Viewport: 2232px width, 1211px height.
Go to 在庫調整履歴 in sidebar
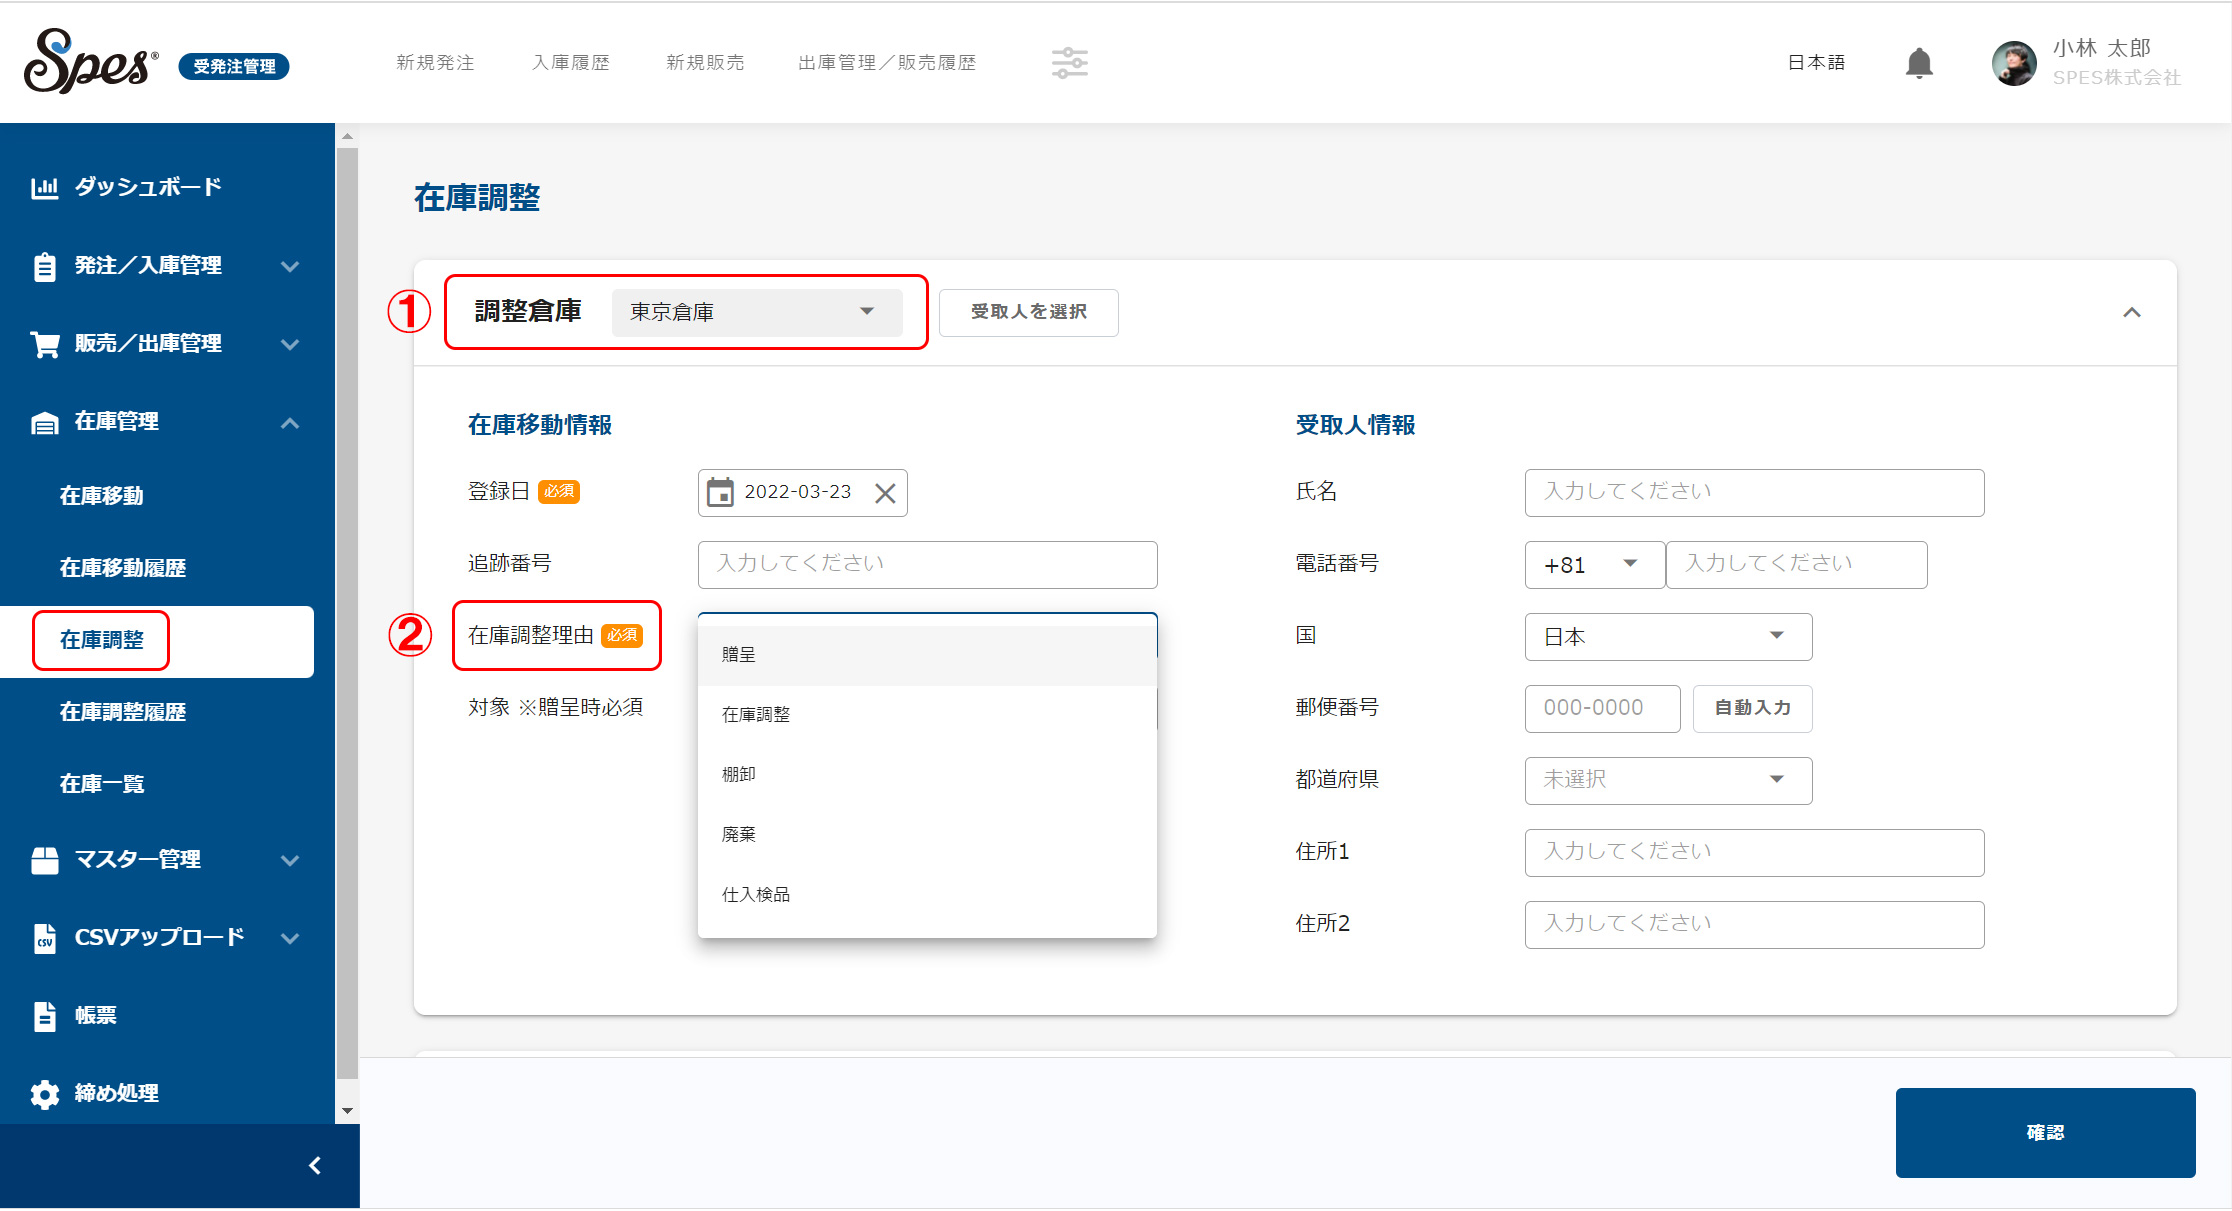pyautogui.click(x=123, y=713)
